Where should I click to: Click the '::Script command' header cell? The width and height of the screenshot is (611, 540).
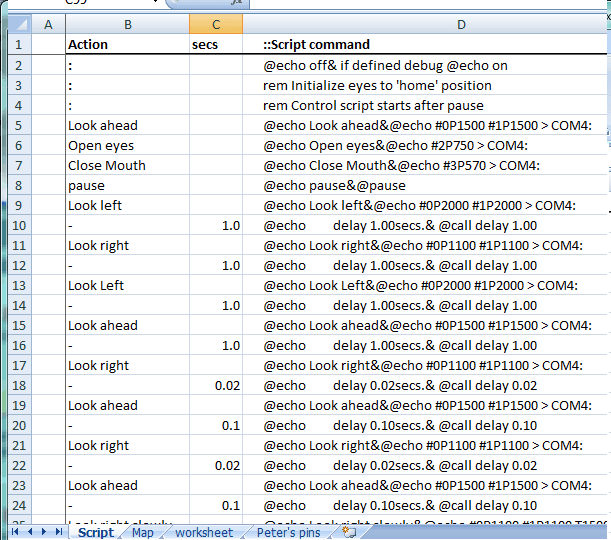pos(424,44)
